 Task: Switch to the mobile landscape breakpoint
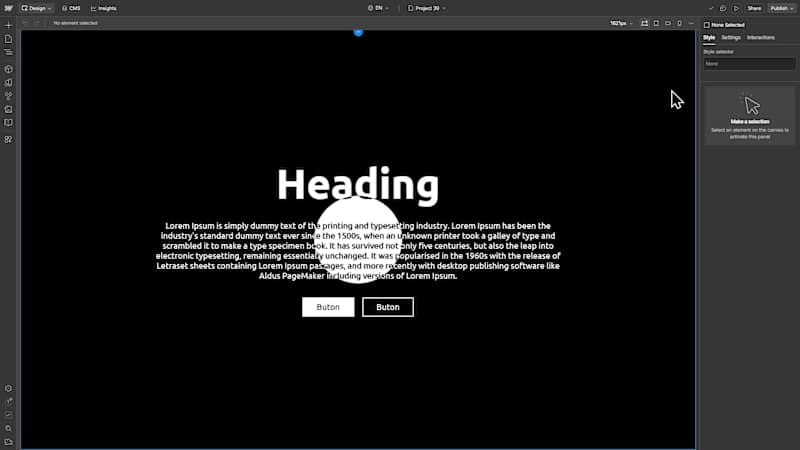(668, 23)
